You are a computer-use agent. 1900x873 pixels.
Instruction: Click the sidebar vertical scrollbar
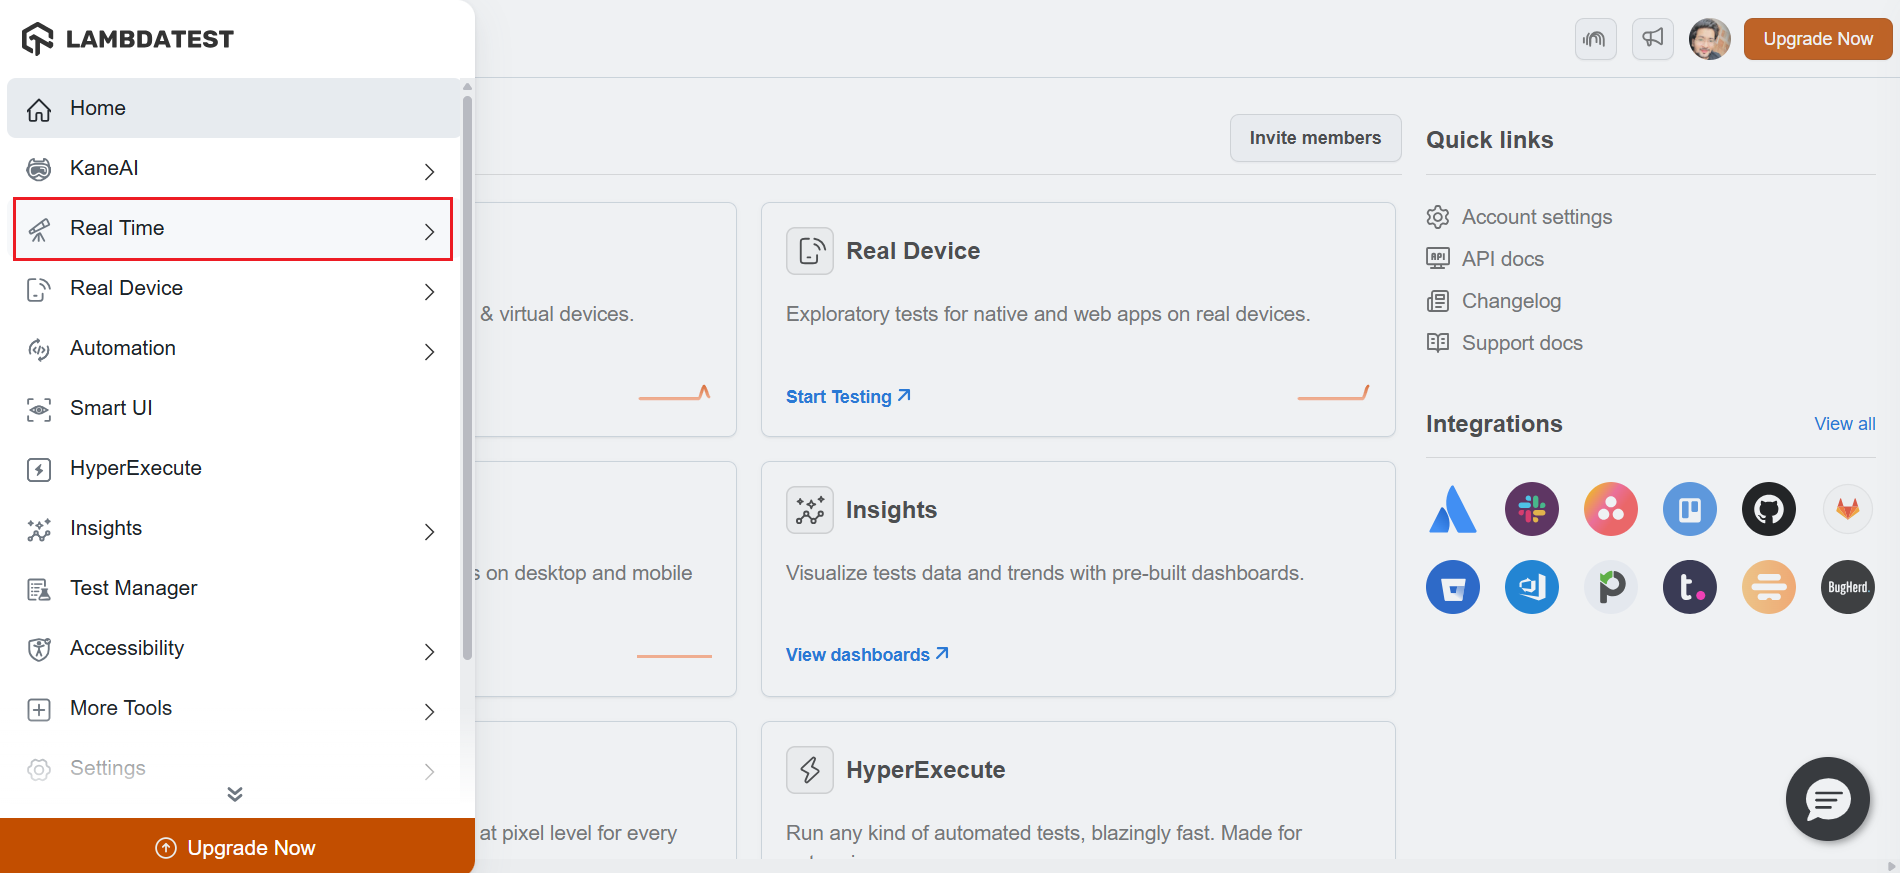467,378
